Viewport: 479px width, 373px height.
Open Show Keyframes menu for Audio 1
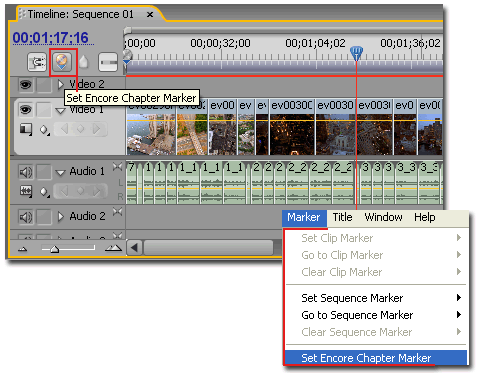[x=44, y=192]
